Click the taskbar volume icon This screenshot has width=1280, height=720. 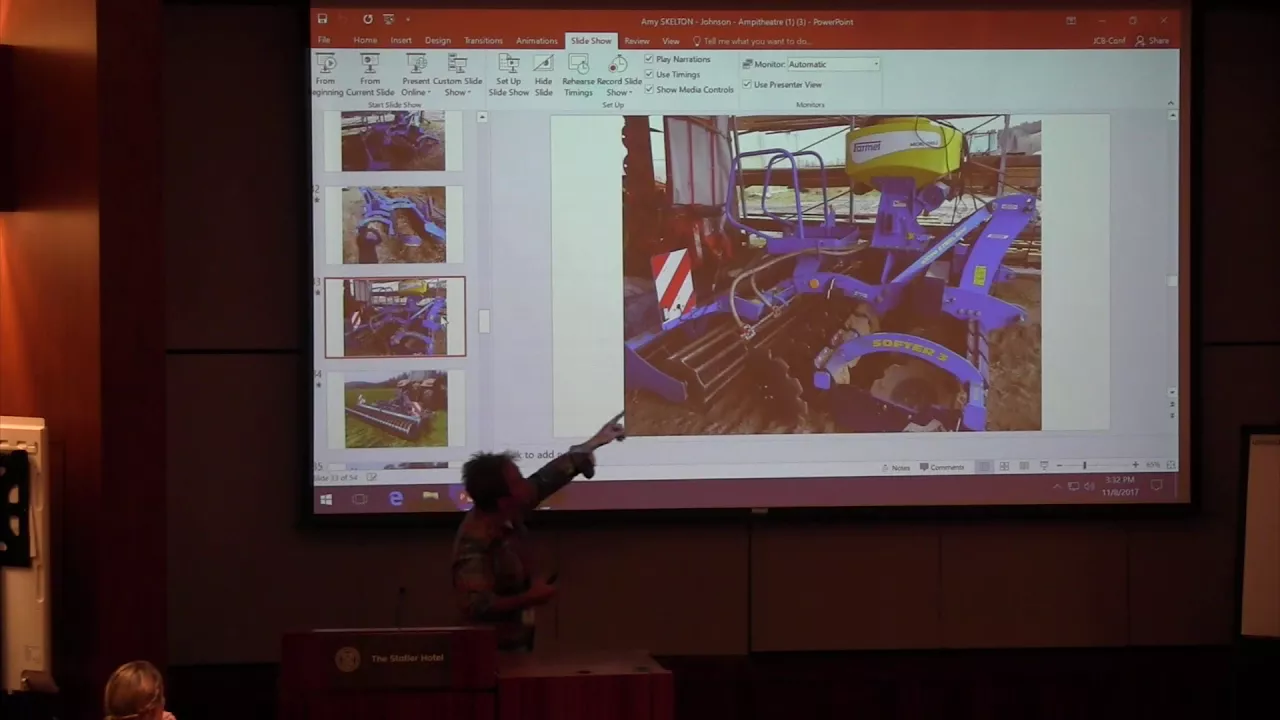point(1089,487)
